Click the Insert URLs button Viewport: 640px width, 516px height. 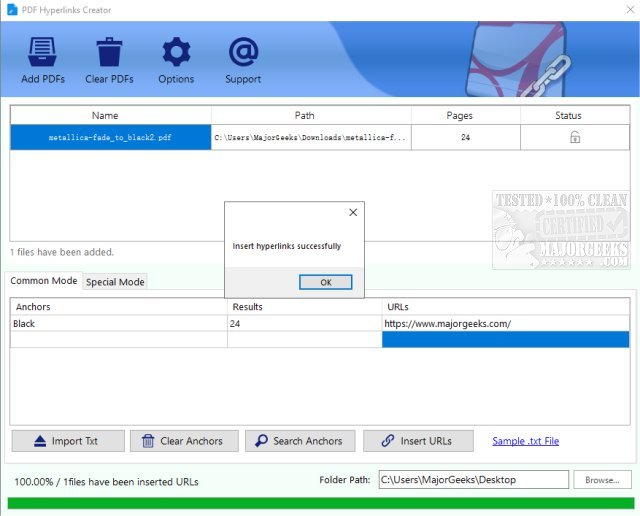(416, 441)
